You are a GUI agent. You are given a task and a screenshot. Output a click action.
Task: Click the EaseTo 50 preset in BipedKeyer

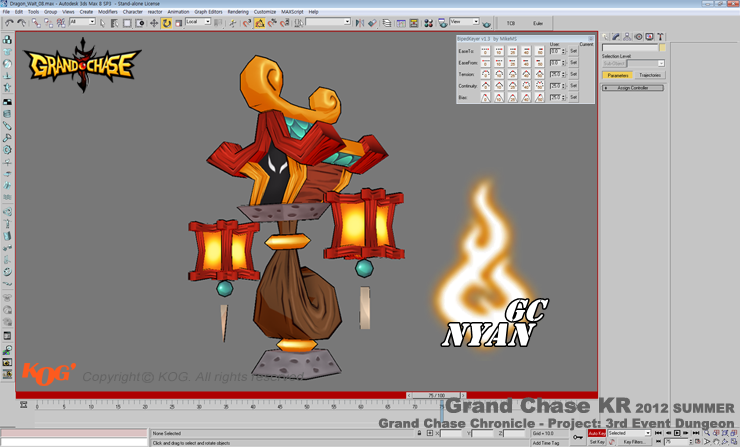pyautogui.click(x=539, y=51)
